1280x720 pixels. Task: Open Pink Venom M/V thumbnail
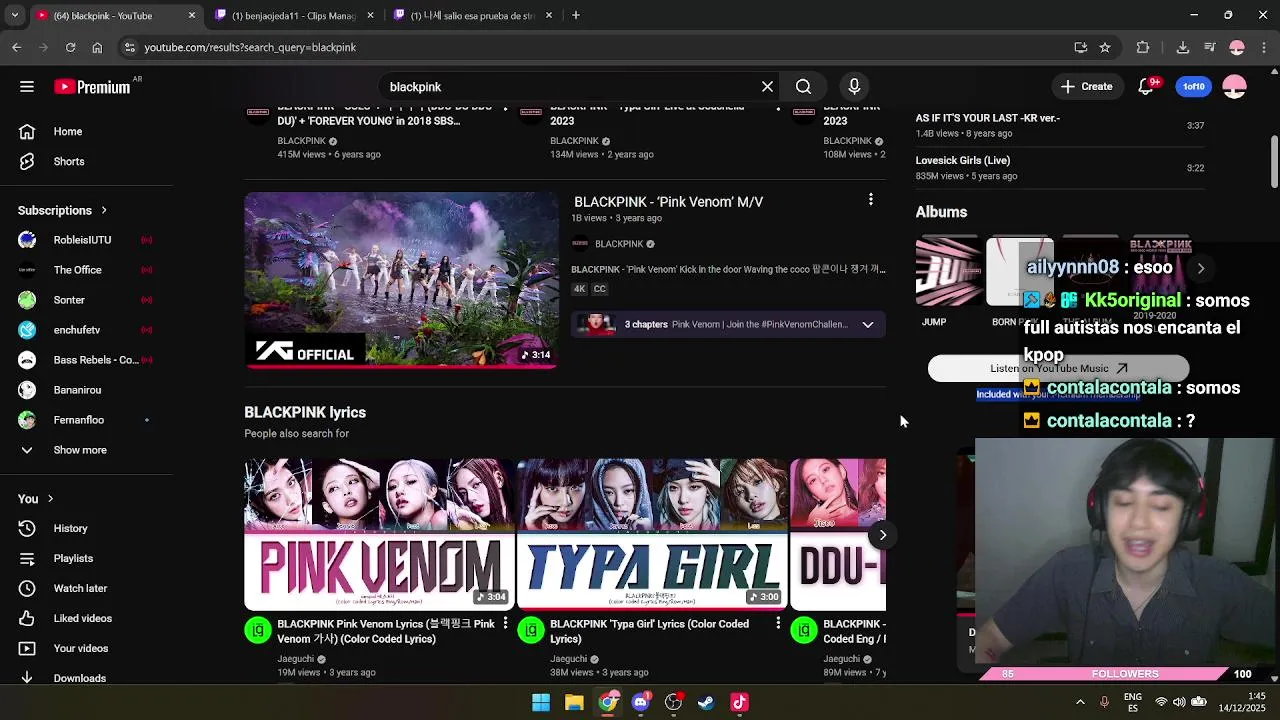401,280
